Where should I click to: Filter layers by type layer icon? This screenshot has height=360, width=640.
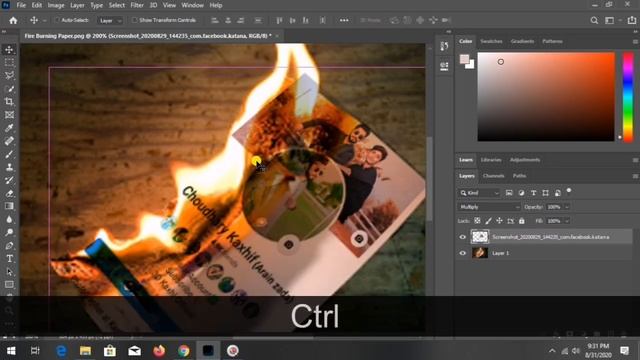(x=533, y=193)
